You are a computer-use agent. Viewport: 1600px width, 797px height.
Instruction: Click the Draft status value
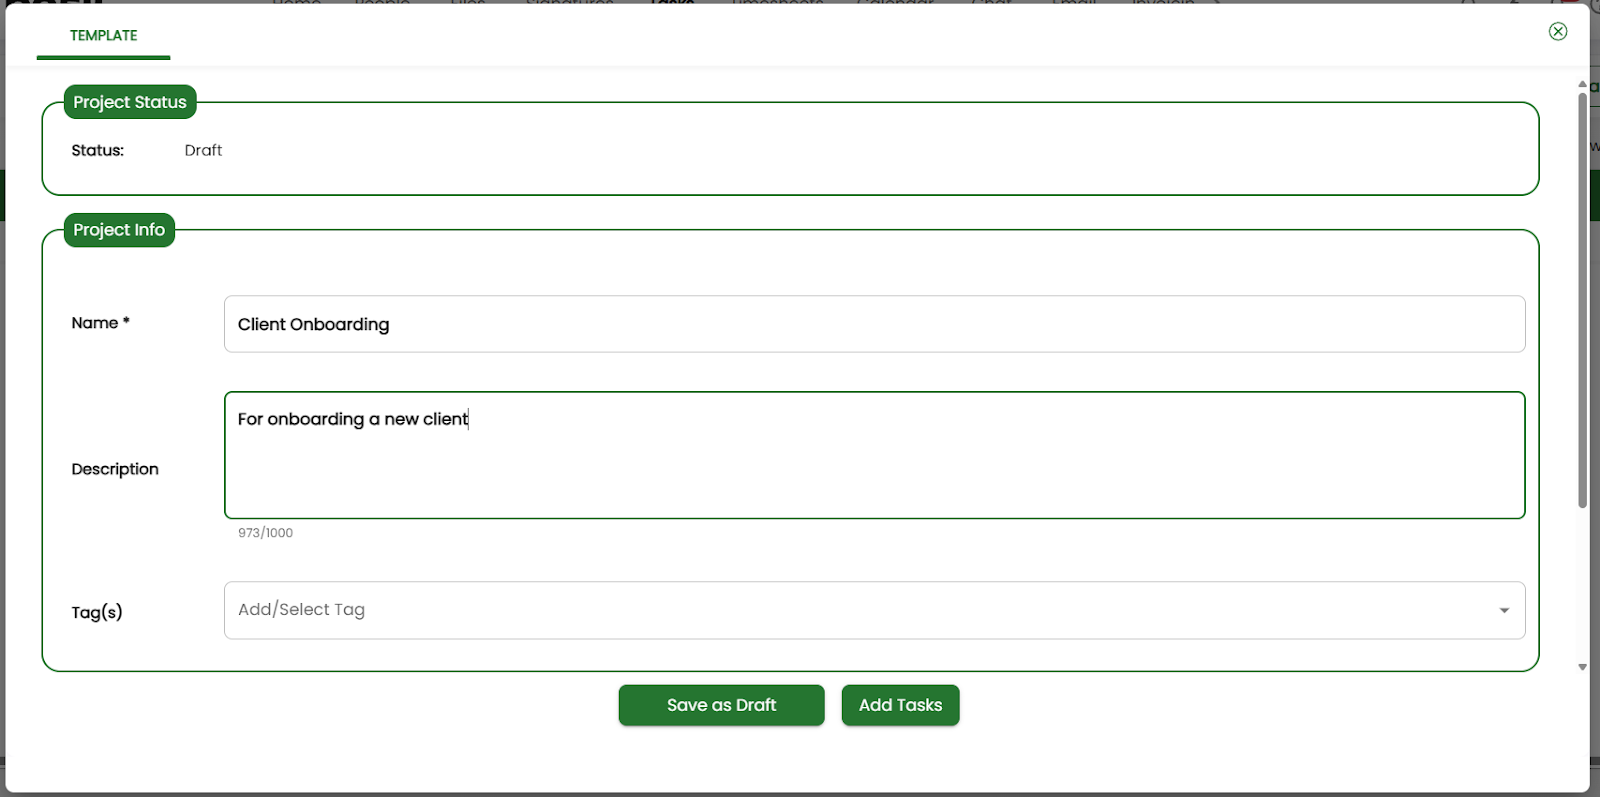203,151
